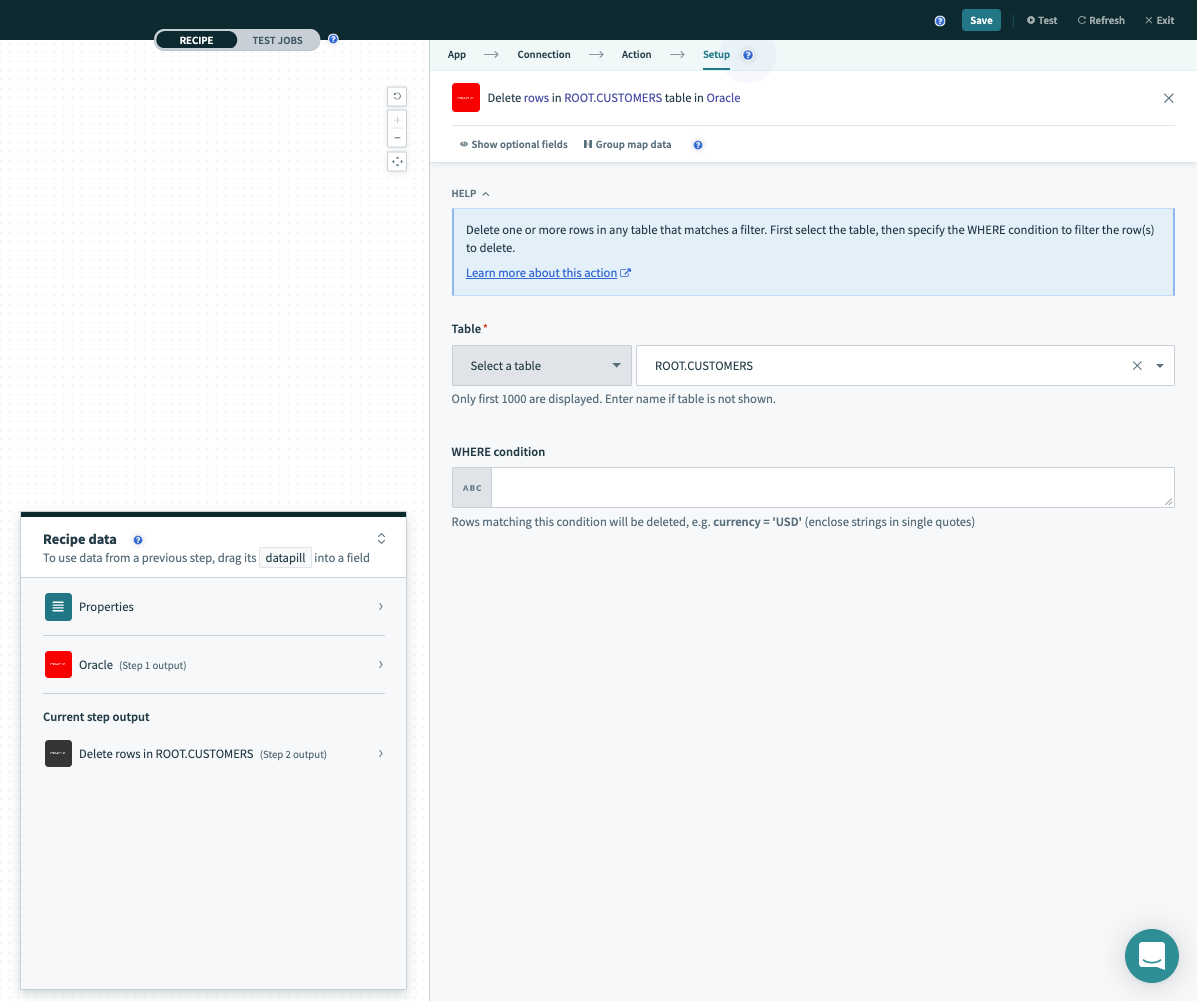Expand Oracle Step 1 output
The width and height of the screenshot is (1197, 1001).
click(x=213, y=665)
